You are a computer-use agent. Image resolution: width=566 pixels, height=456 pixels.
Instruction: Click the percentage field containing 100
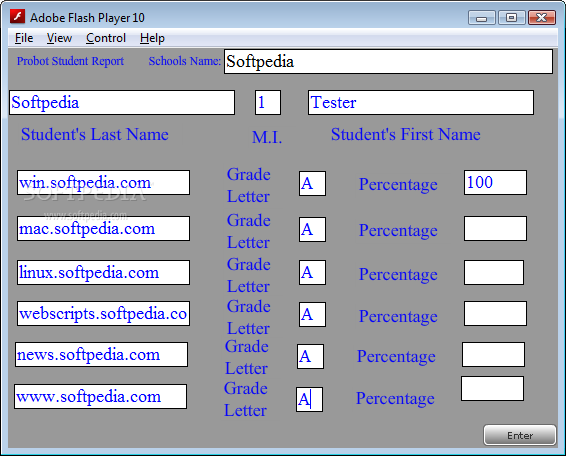click(x=495, y=182)
